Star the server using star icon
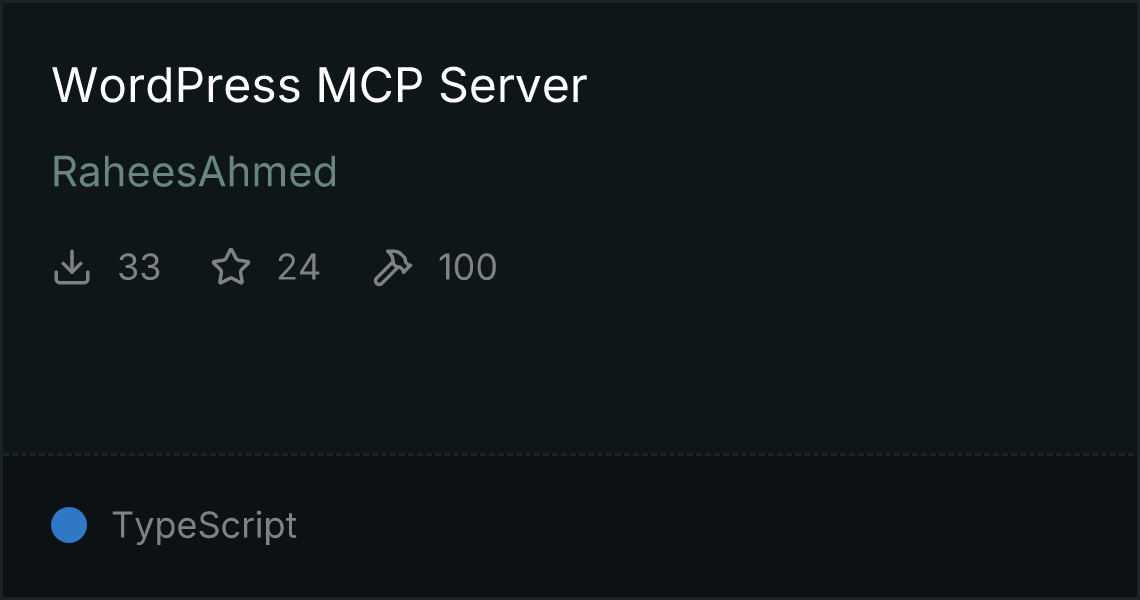 pos(231,267)
